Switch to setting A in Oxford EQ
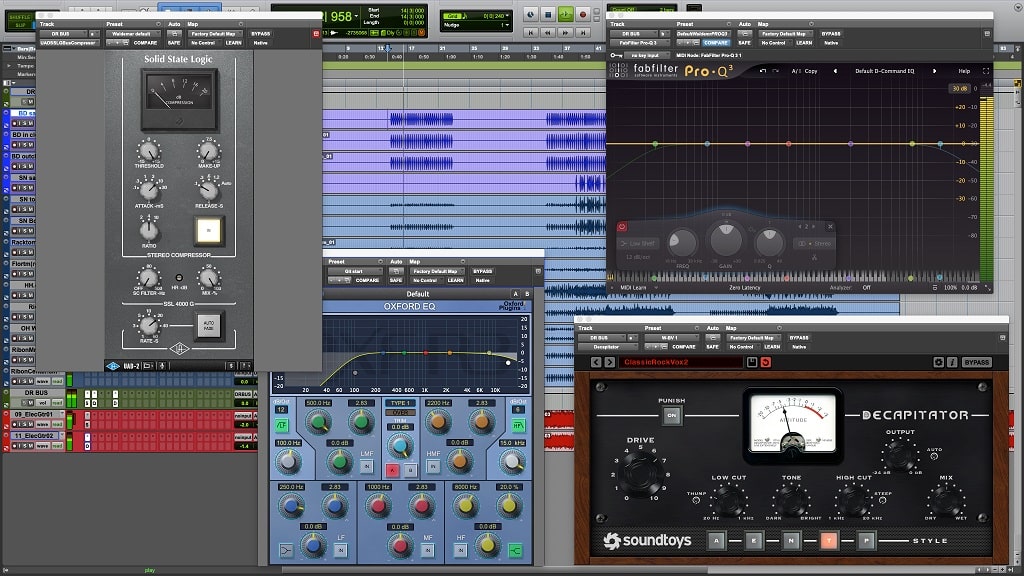 click(x=515, y=294)
